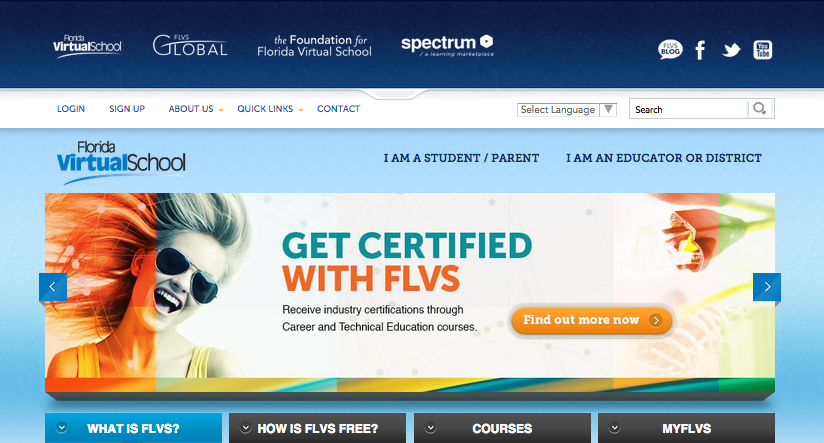
Task: Expand the What Is FLVS? tab
Action: coord(133,428)
